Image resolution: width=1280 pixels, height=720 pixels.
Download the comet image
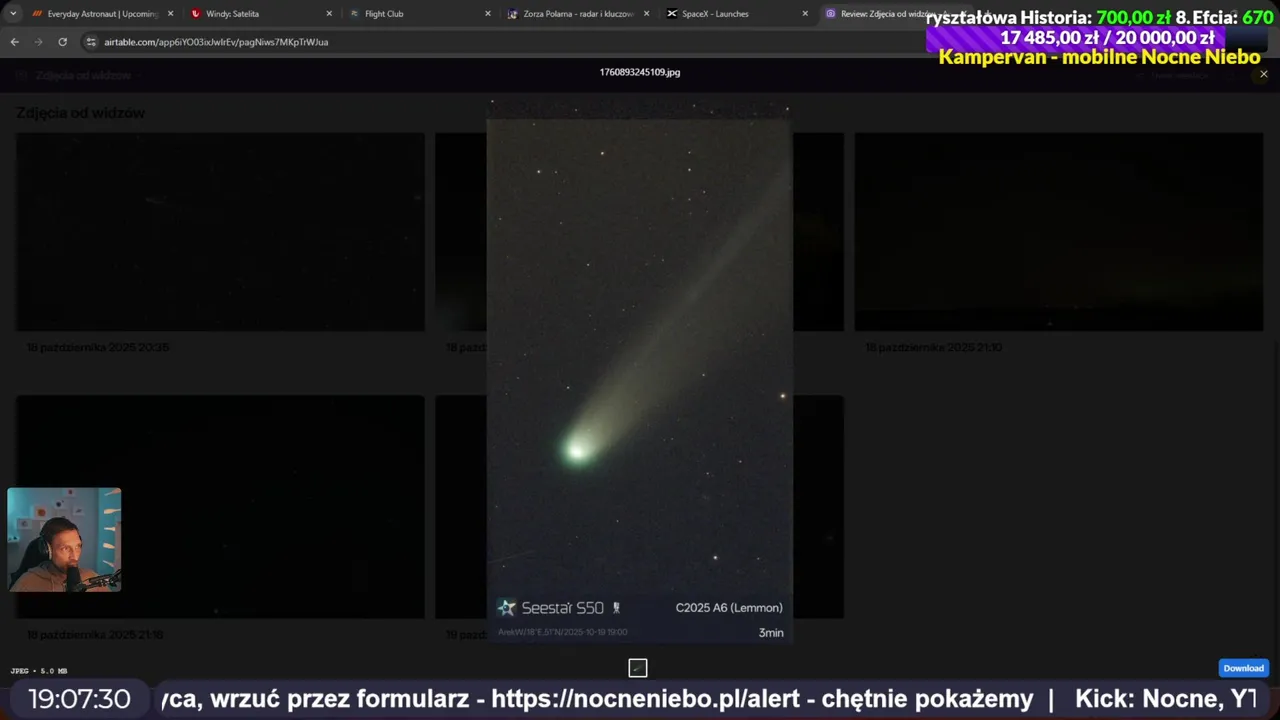tap(1243, 668)
